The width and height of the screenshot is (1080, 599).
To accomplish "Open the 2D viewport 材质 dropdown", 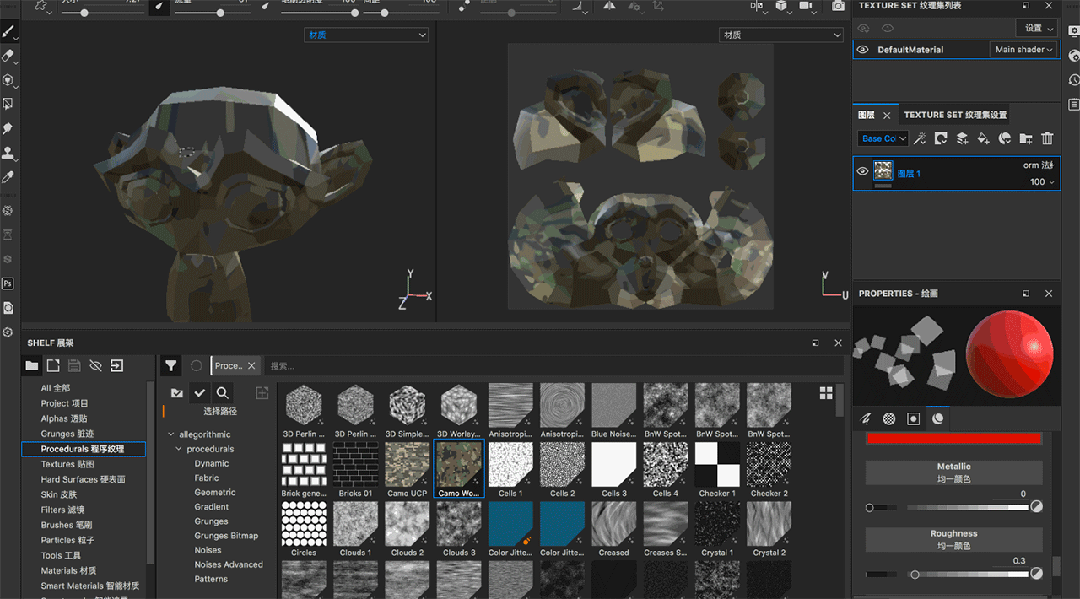I will pyautogui.click(x=782, y=35).
